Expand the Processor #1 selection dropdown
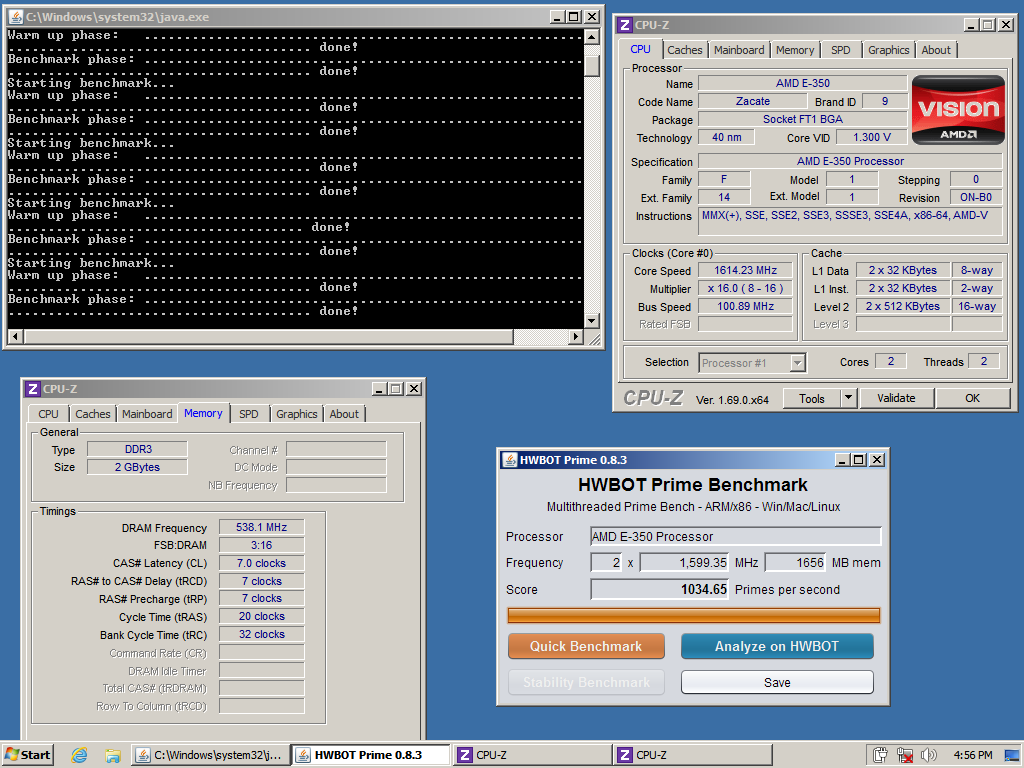 [x=797, y=363]
